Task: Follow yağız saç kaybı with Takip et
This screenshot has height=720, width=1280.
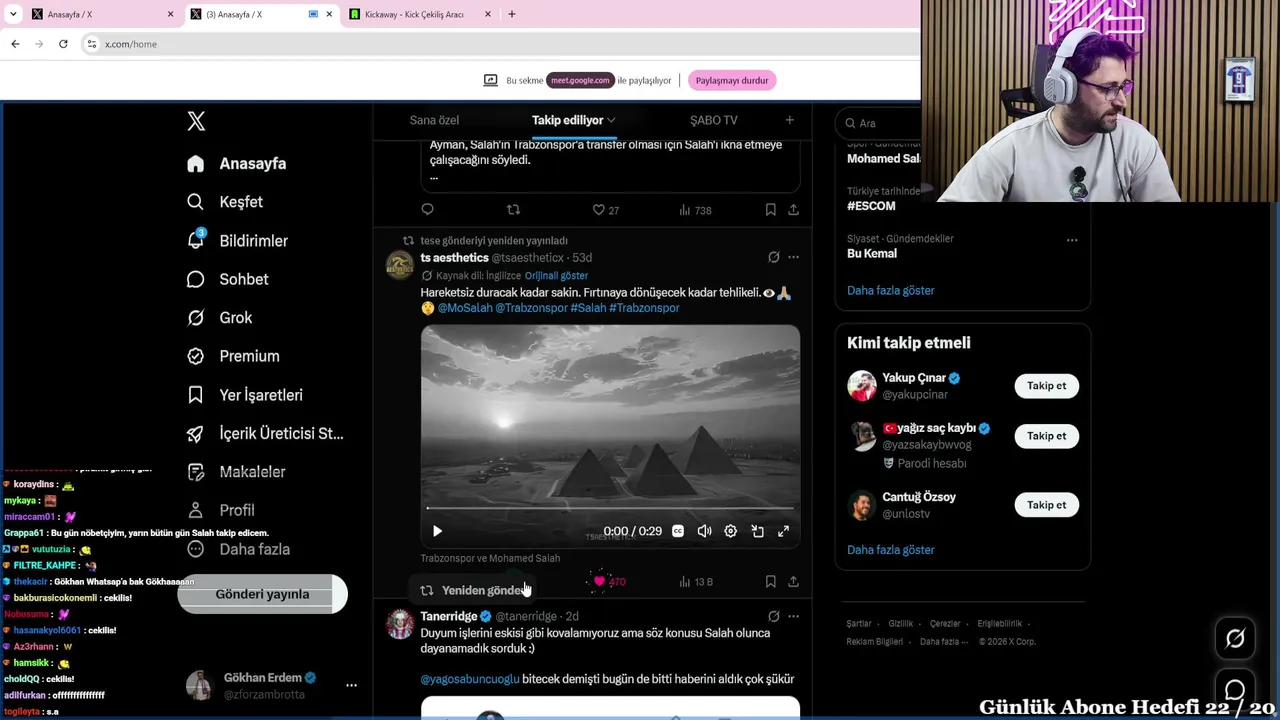Action: [x=1047, y=436]
